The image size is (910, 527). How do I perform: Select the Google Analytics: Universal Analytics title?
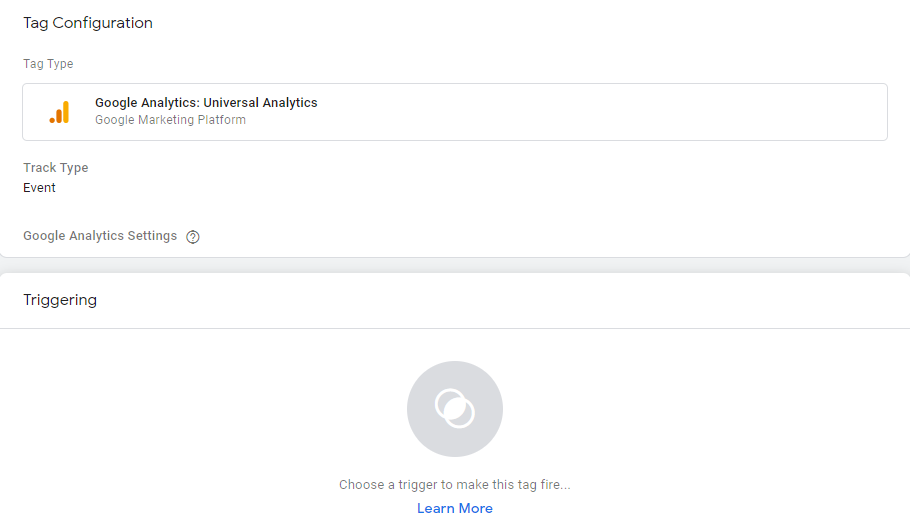(x=206, y=103)
